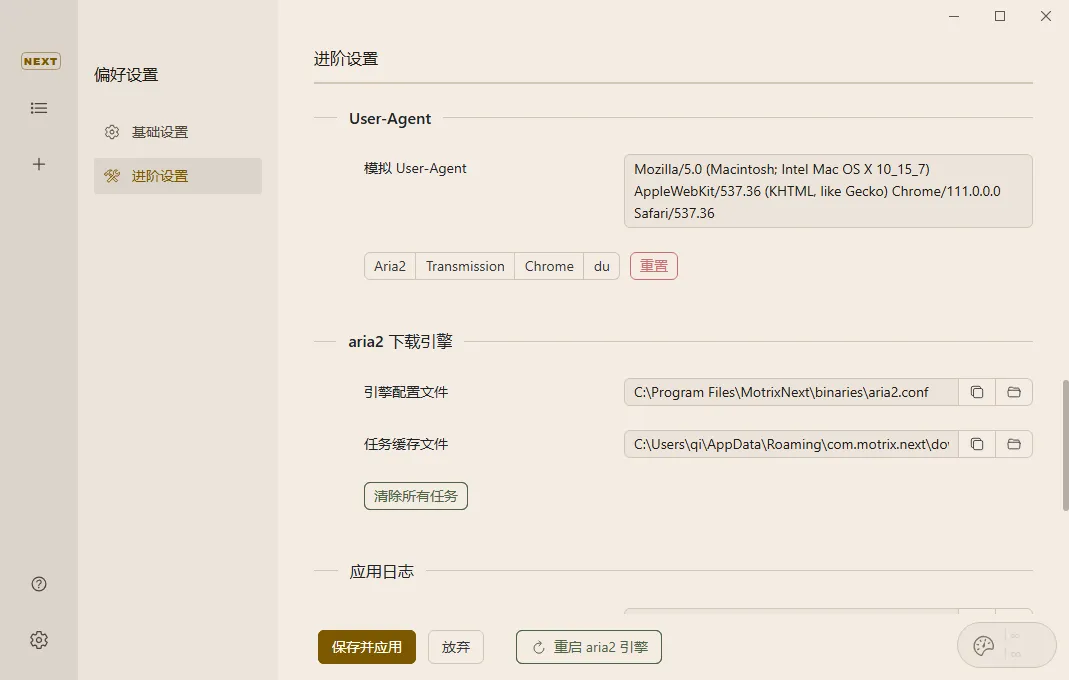
Task: Click the 任务缓存文件 path field
Action: [x=792, y=444]
